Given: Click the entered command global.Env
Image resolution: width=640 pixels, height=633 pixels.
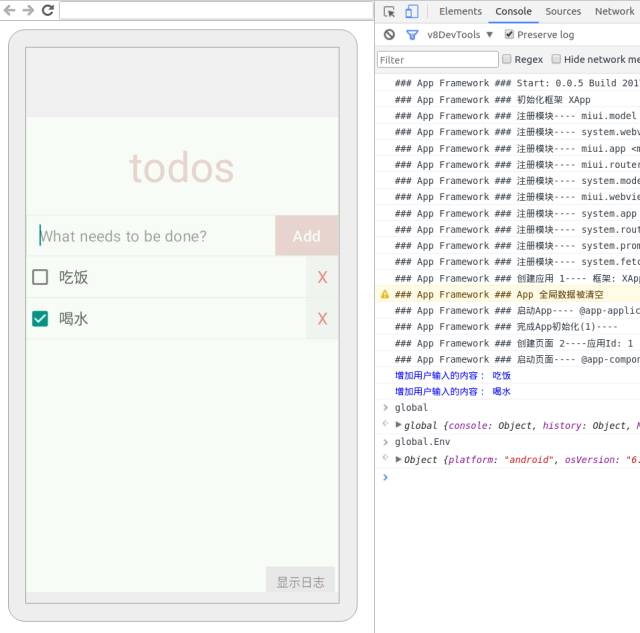Looking at the screenshot, I should pos(422,442).
